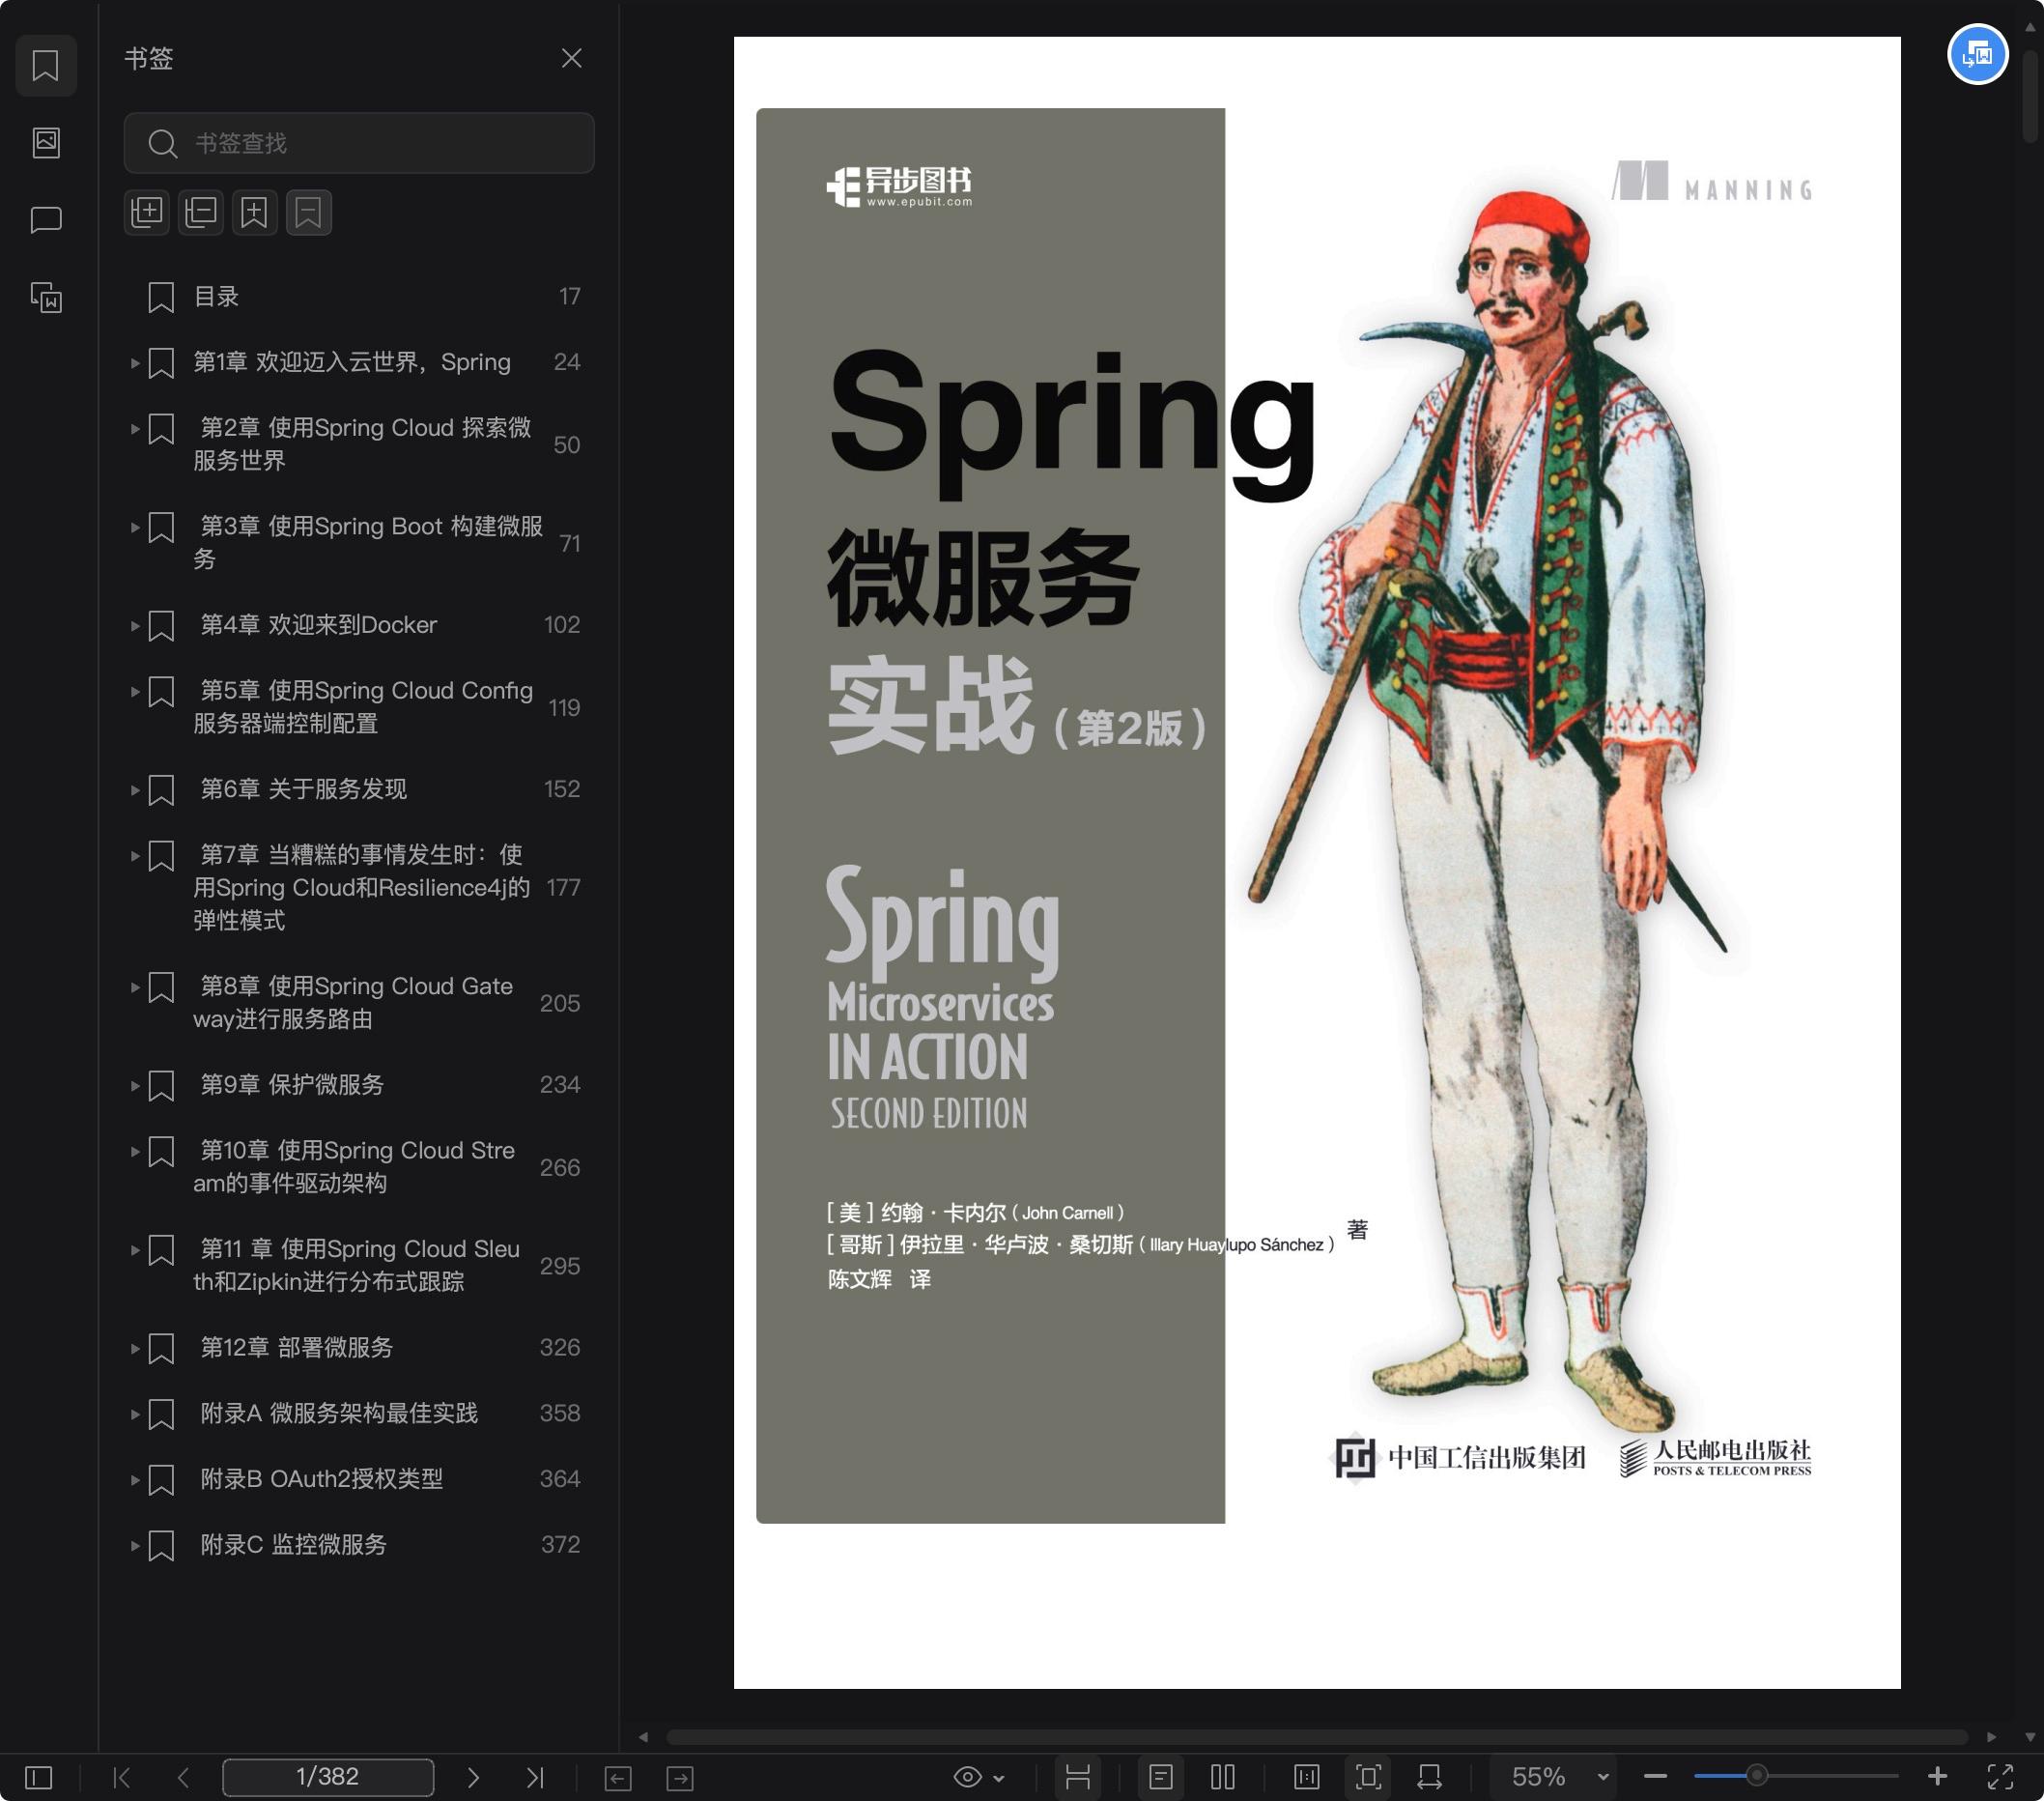Select two-page view

tap(1222, 1777)
